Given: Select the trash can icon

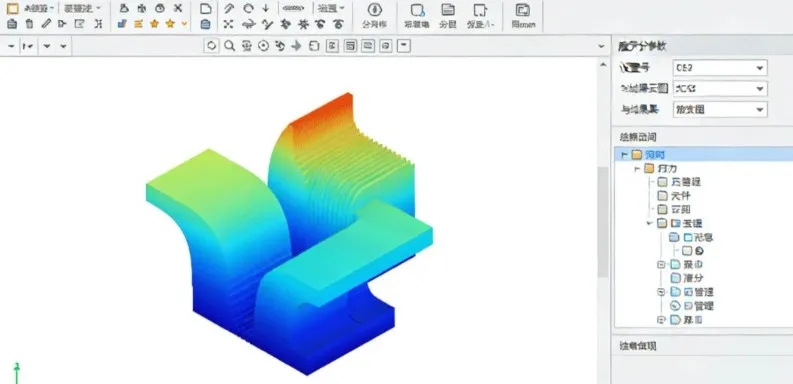Looking at the screenshot, I should pyautogui.click(x=29, y=23).
